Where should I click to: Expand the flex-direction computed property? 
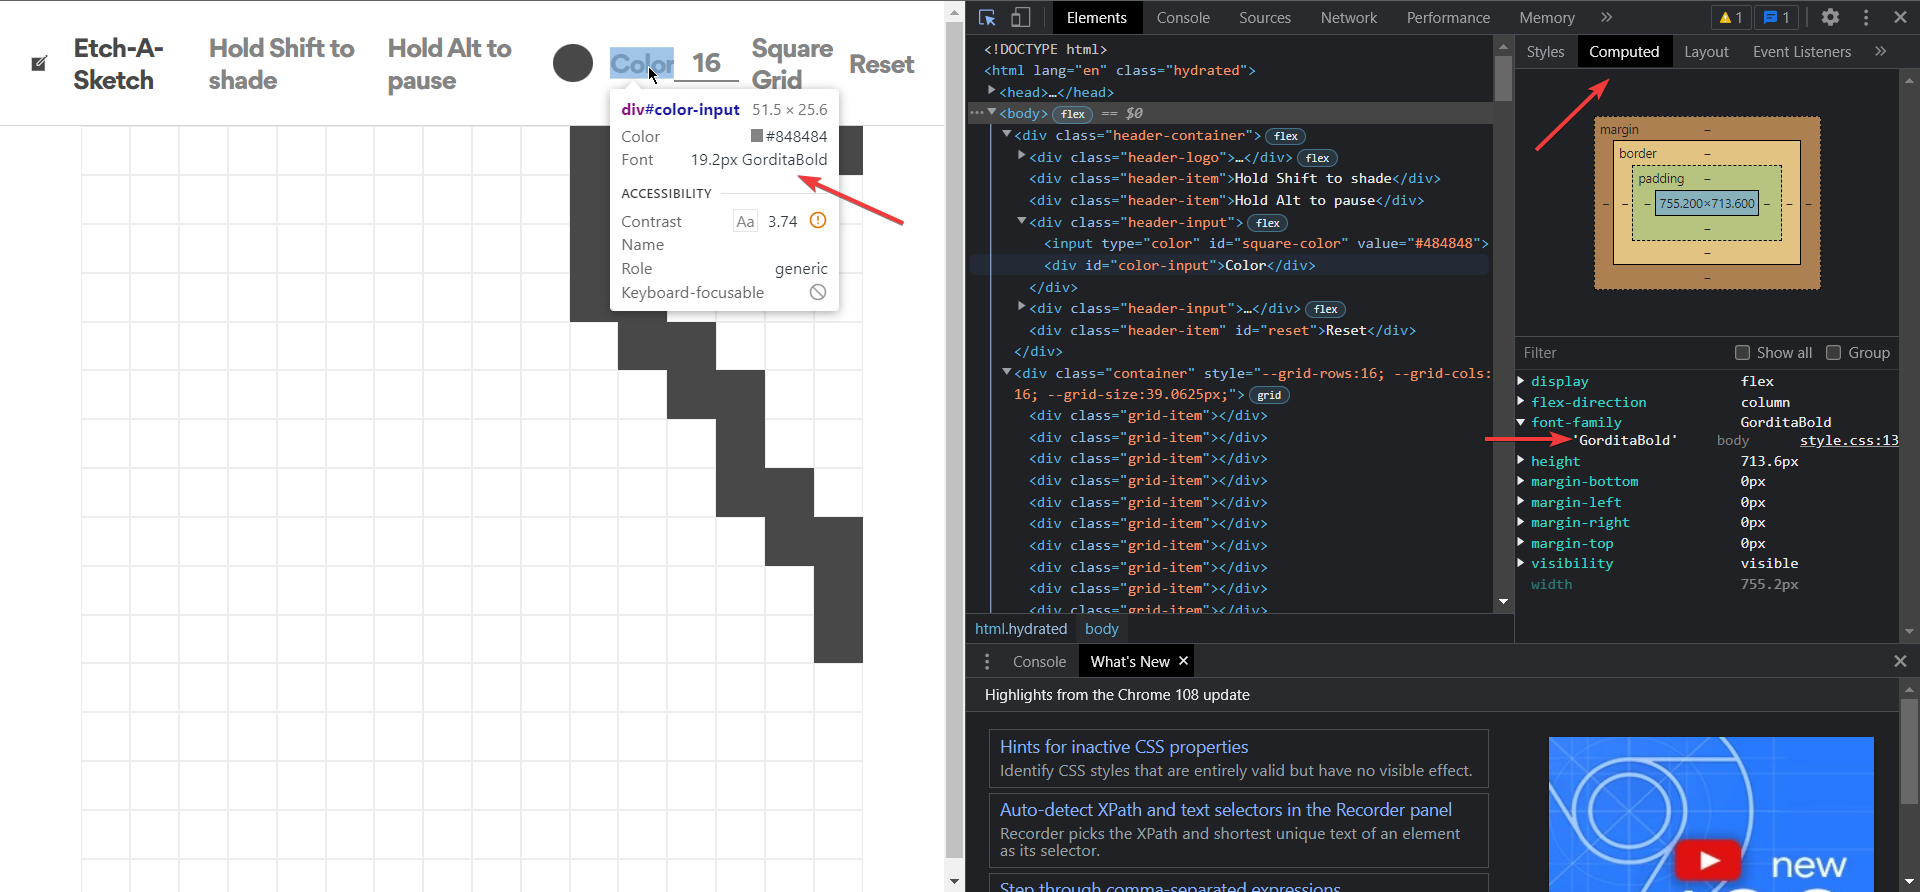[1521, 402]
